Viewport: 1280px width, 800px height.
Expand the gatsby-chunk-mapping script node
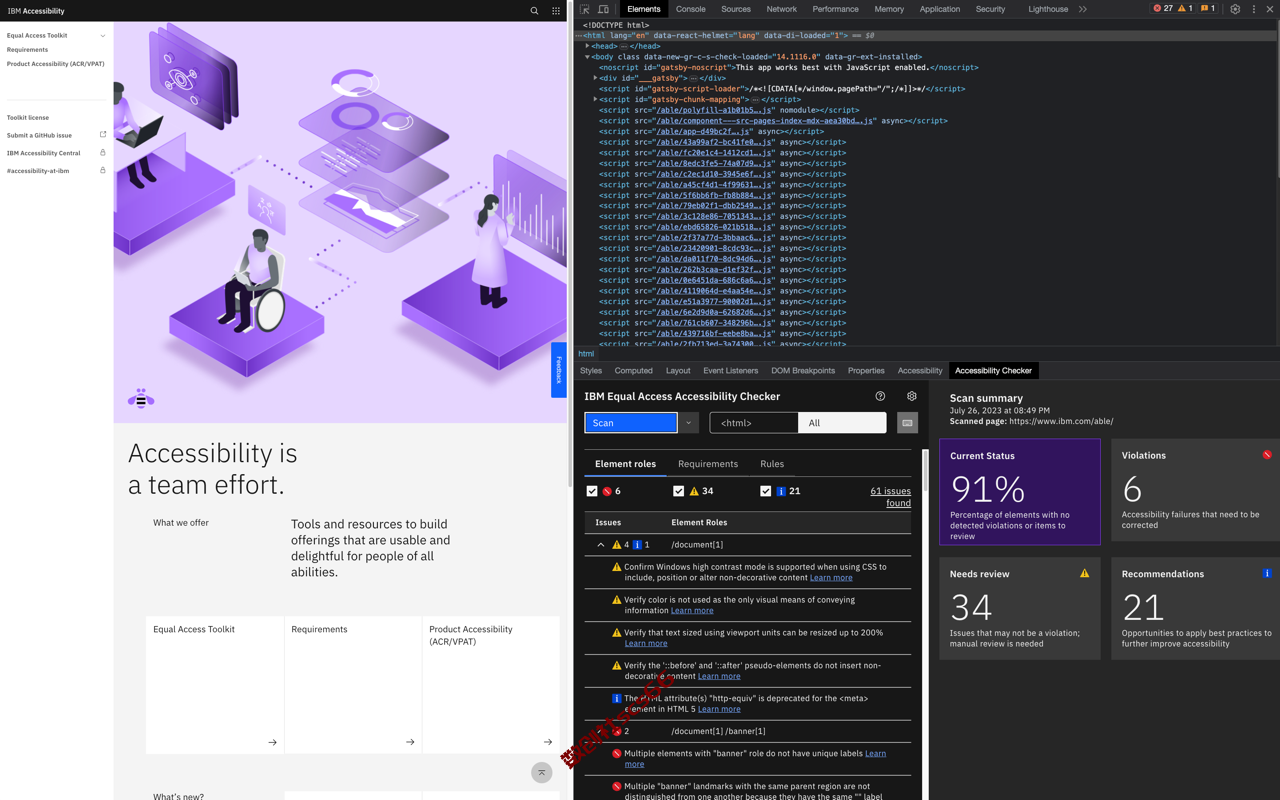[x=595, y=99]
